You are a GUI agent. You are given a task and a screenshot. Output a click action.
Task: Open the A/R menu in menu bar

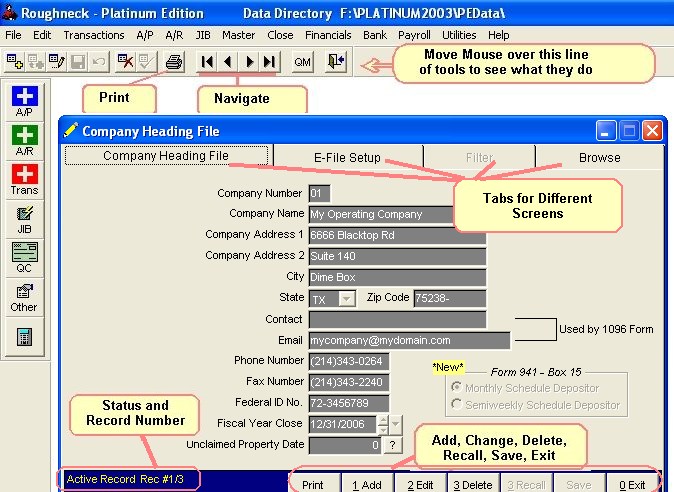click(x=174, y=35)
